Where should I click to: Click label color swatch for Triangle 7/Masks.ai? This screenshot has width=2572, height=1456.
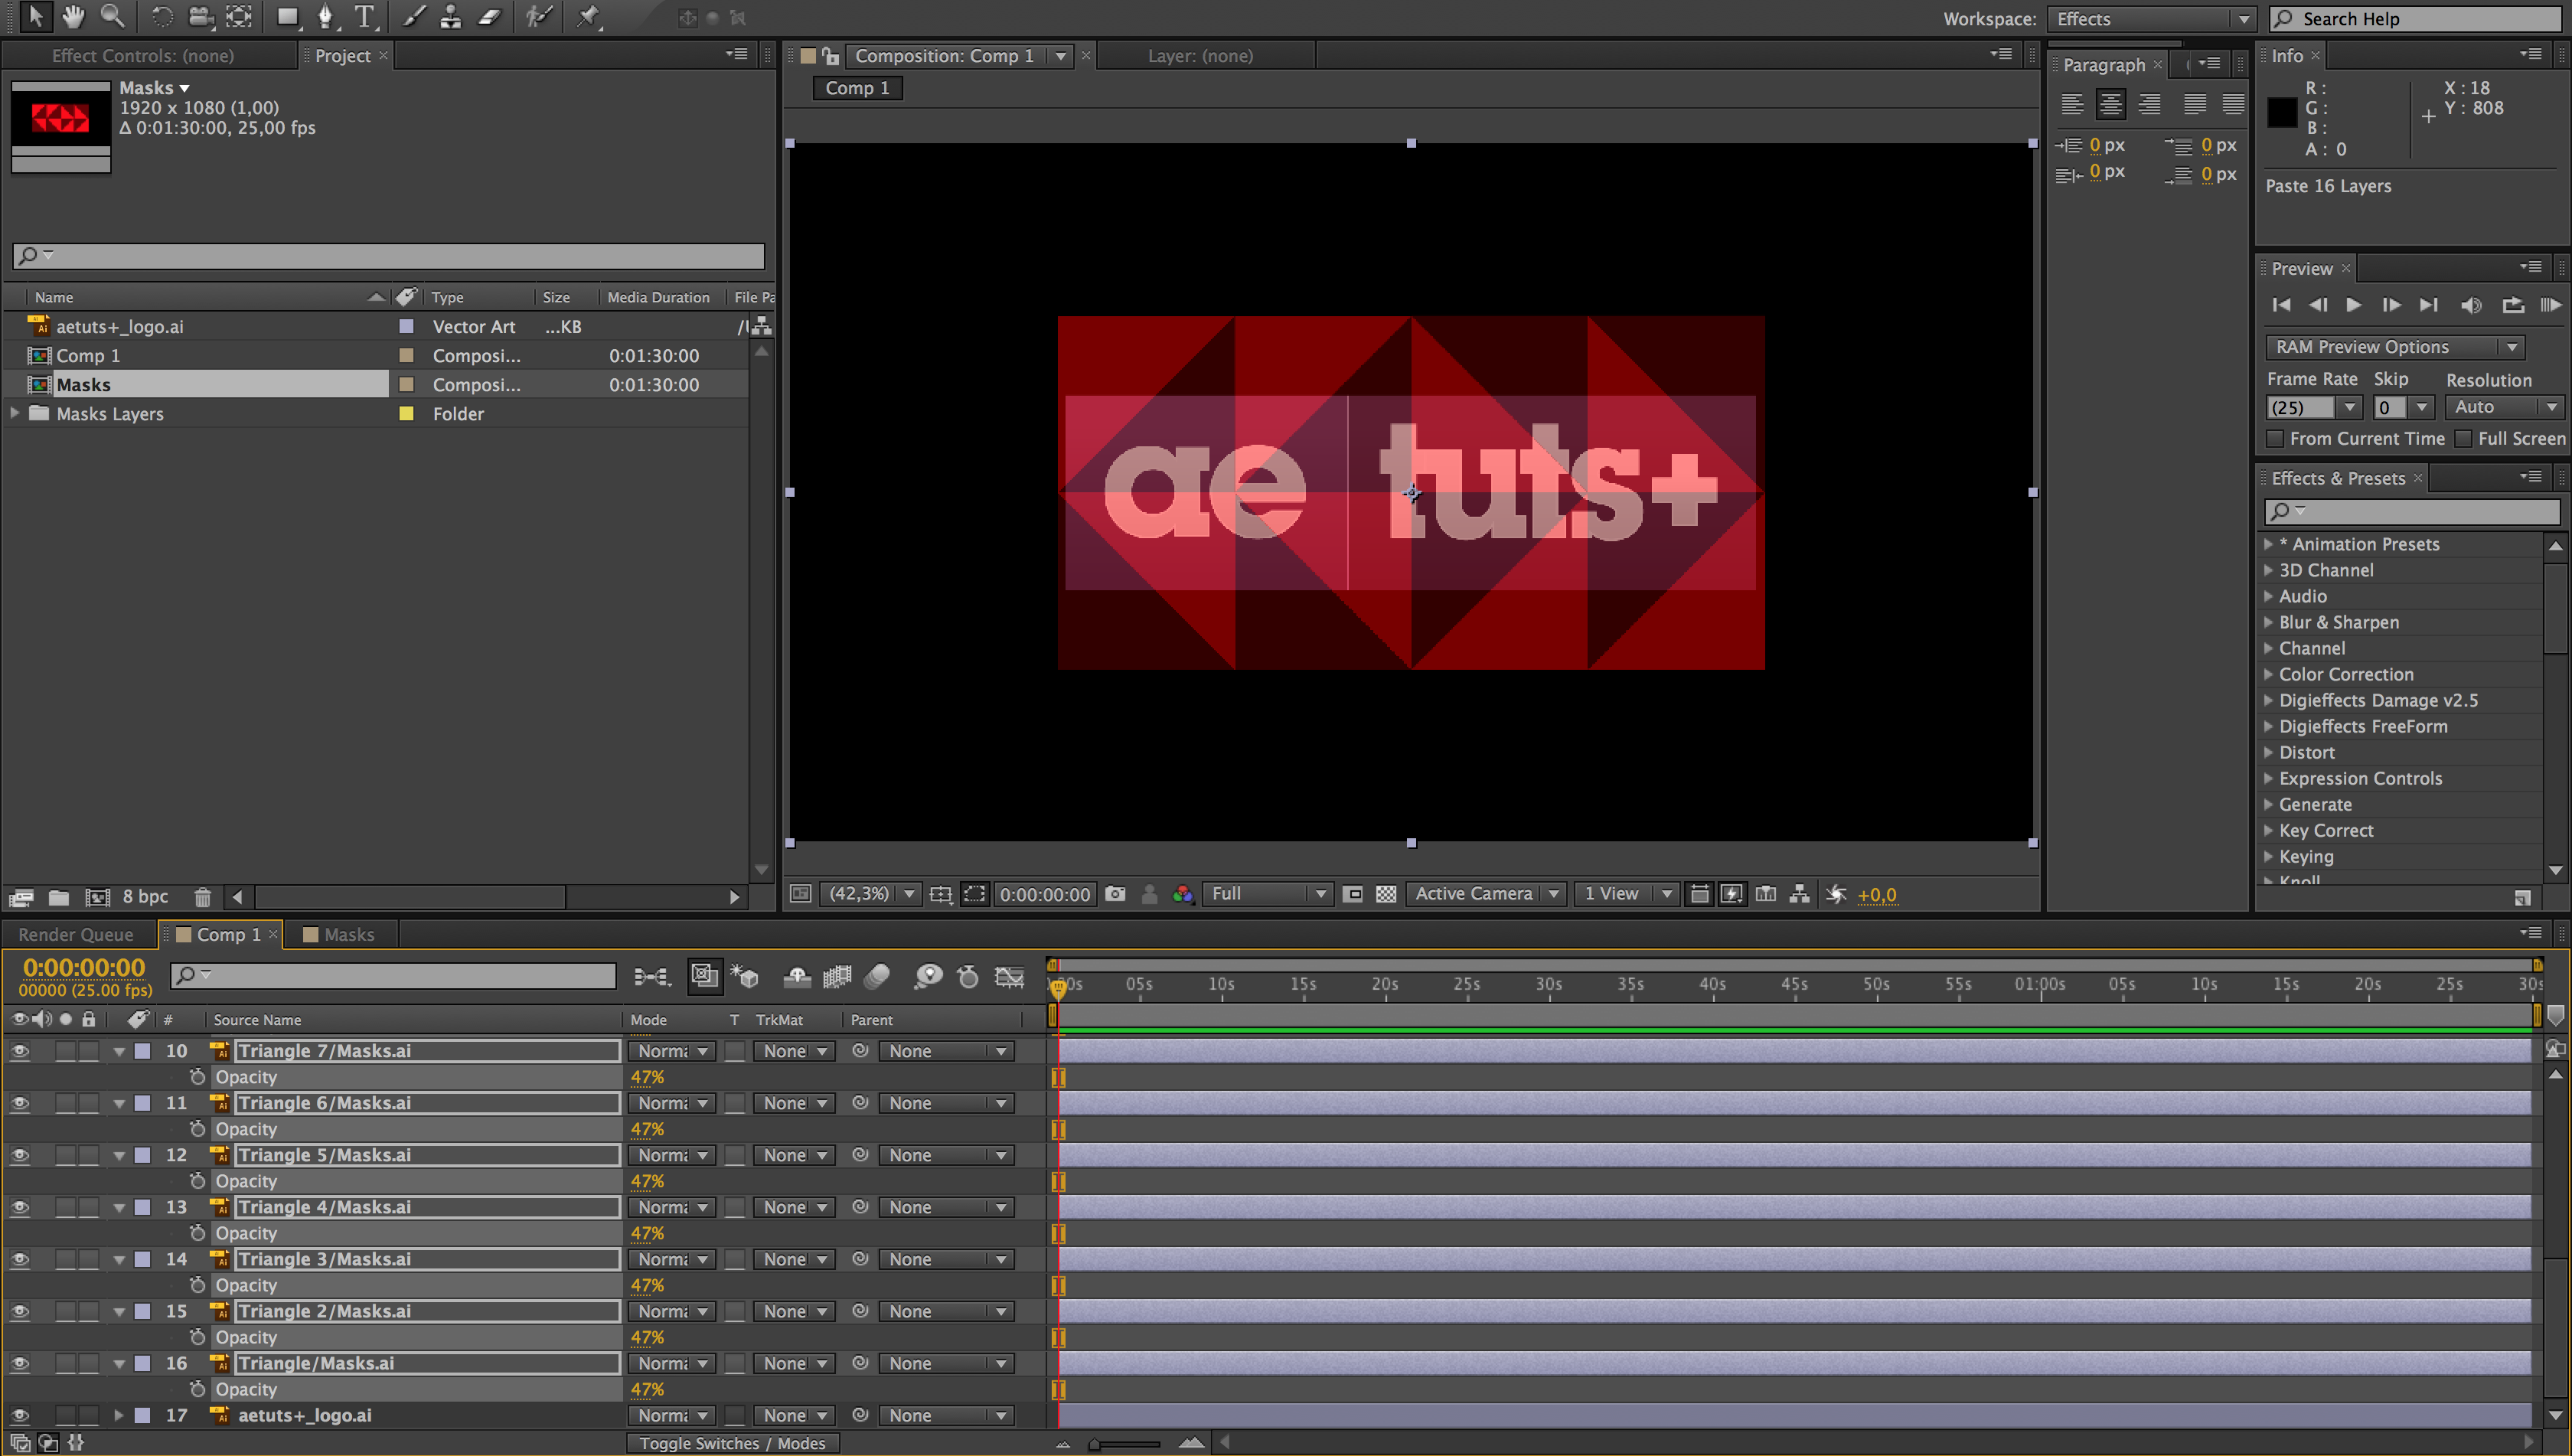coord(143,1051)
